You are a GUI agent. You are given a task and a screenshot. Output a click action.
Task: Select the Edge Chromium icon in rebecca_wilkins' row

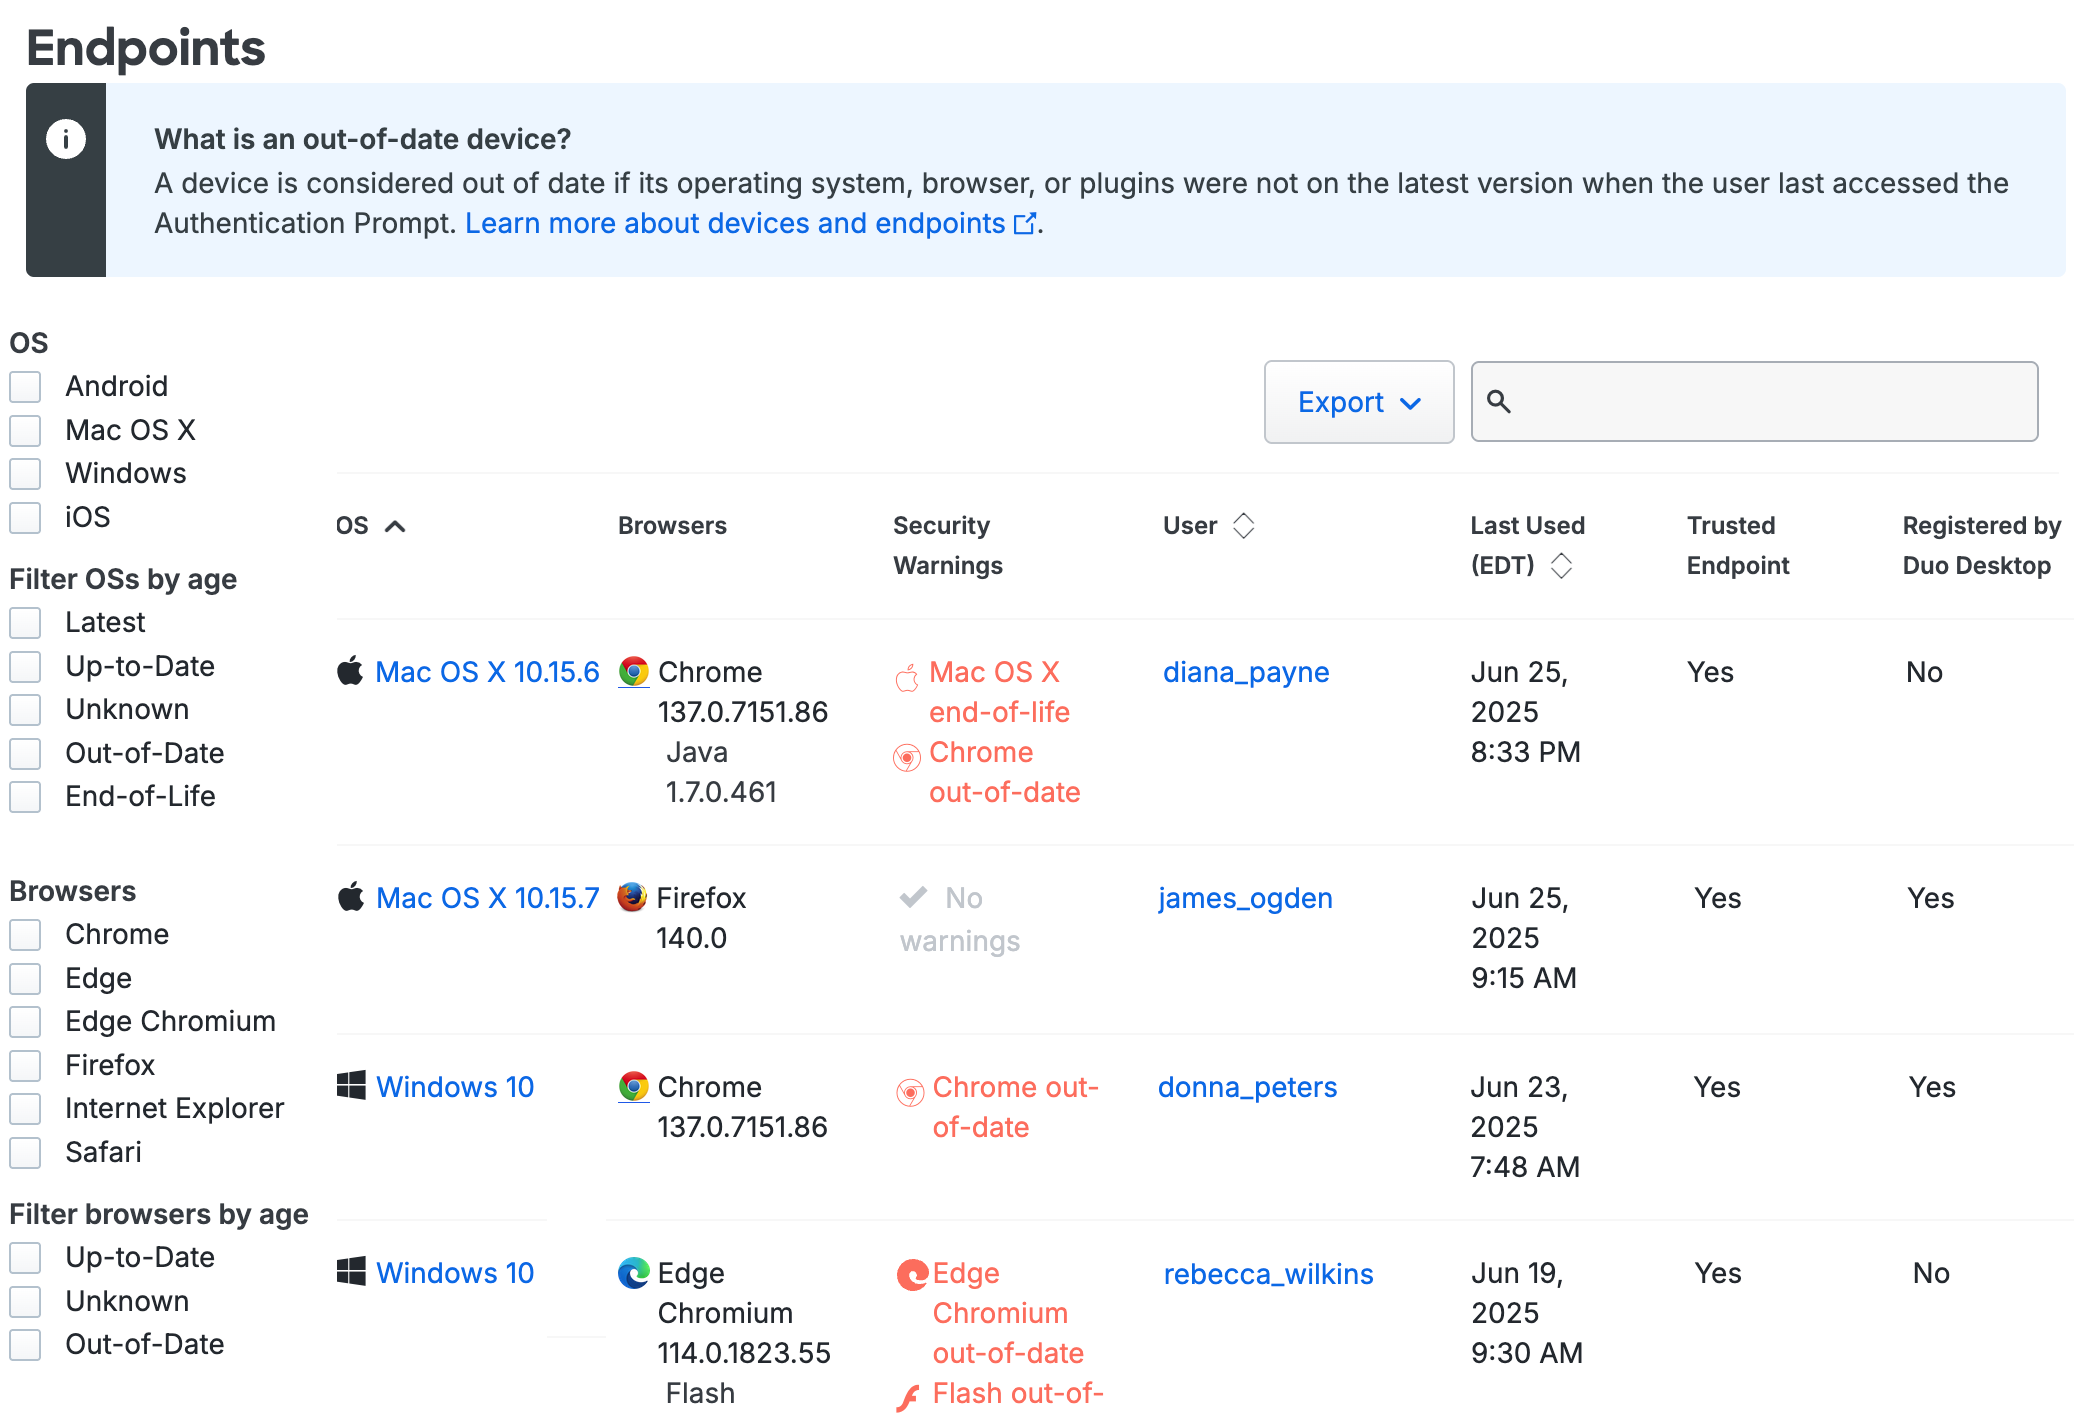tap(633, 1273)
